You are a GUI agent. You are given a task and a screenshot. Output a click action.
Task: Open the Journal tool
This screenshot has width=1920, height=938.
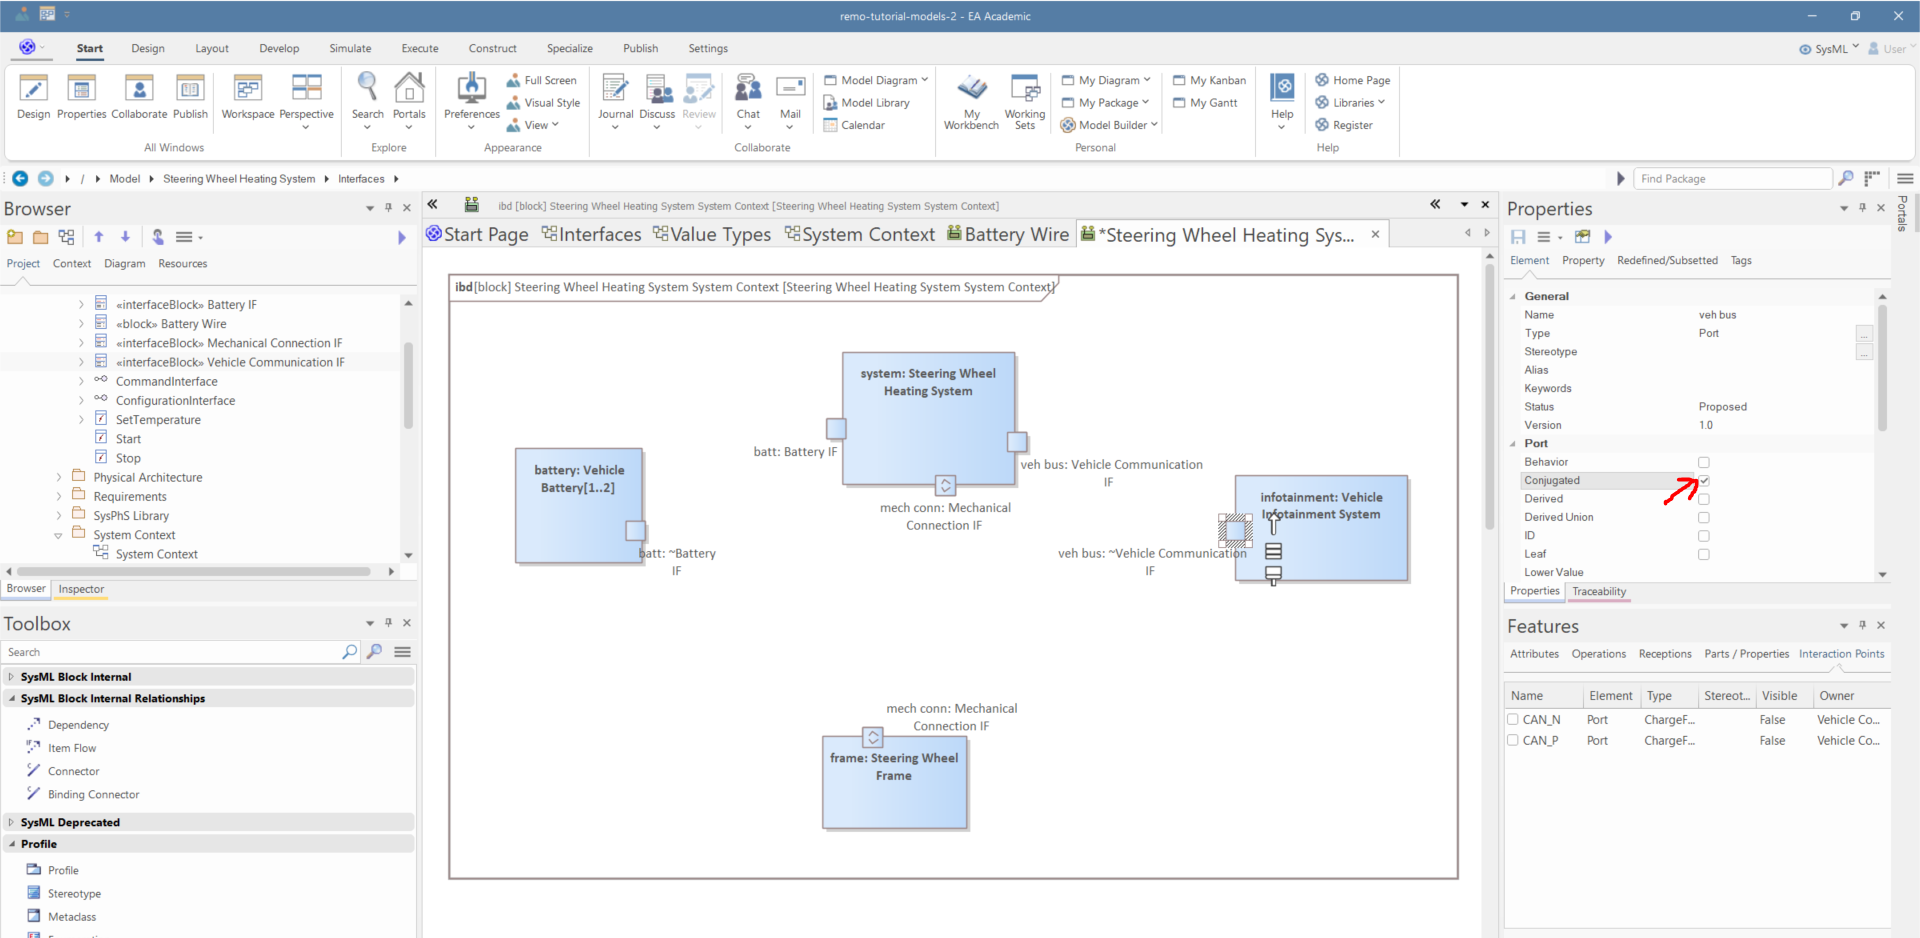click(x=615, y=90)
